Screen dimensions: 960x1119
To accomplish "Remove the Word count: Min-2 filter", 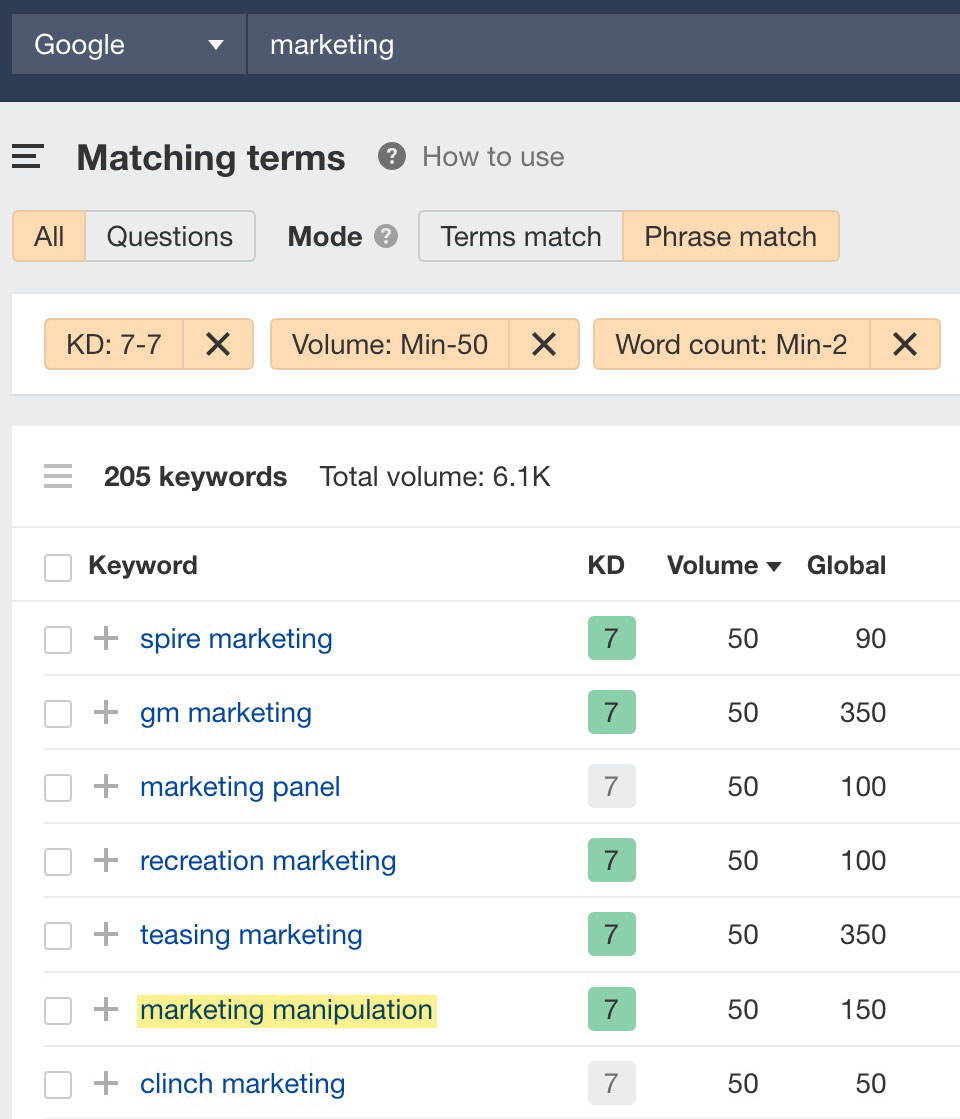I will [904, 345].
